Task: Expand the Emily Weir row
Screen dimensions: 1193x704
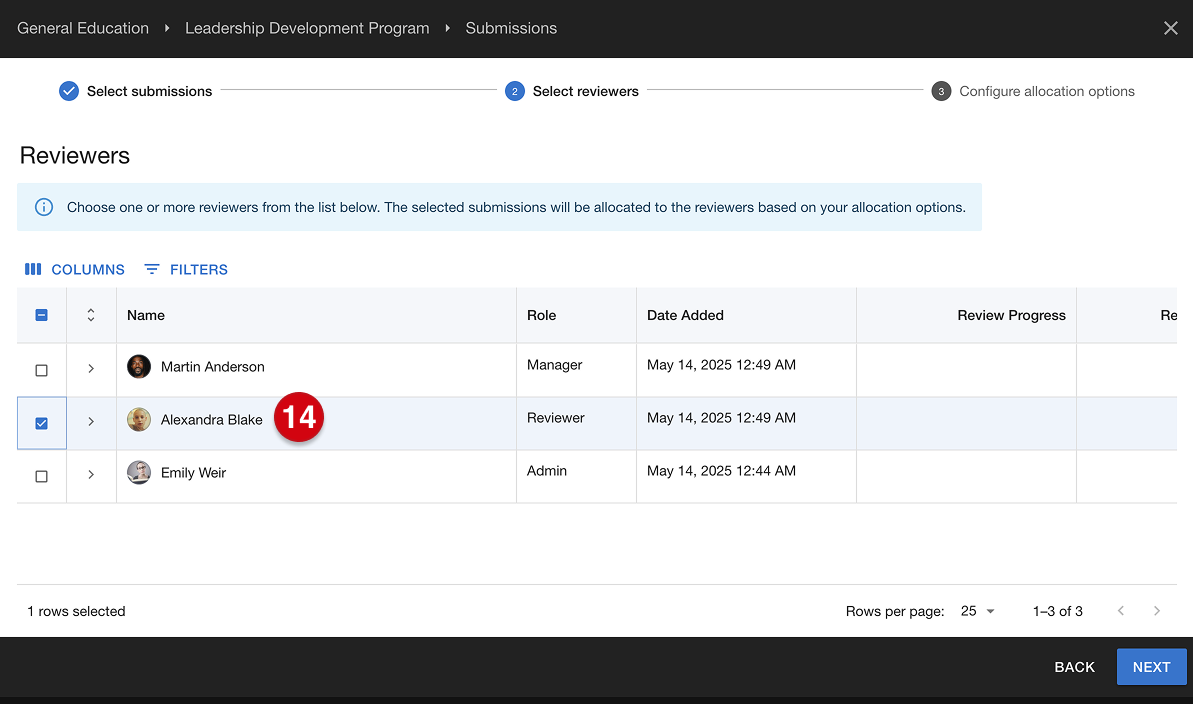Action: 91,474
